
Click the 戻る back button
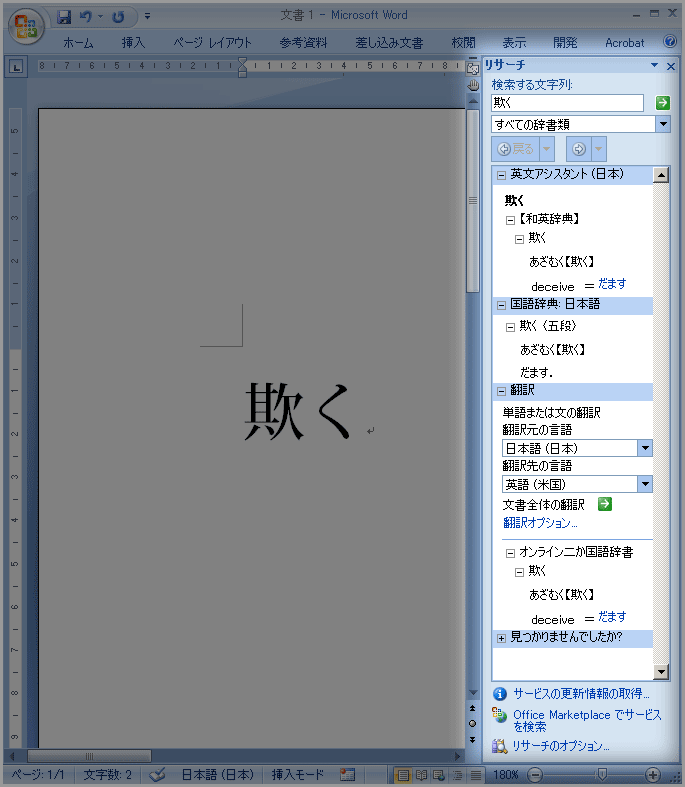coord(516,149)
